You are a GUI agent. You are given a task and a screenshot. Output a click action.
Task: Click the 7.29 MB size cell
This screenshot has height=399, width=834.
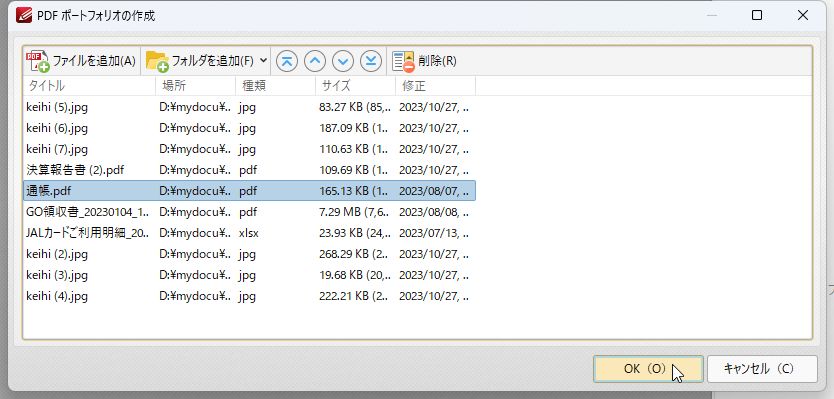point(355,212)
